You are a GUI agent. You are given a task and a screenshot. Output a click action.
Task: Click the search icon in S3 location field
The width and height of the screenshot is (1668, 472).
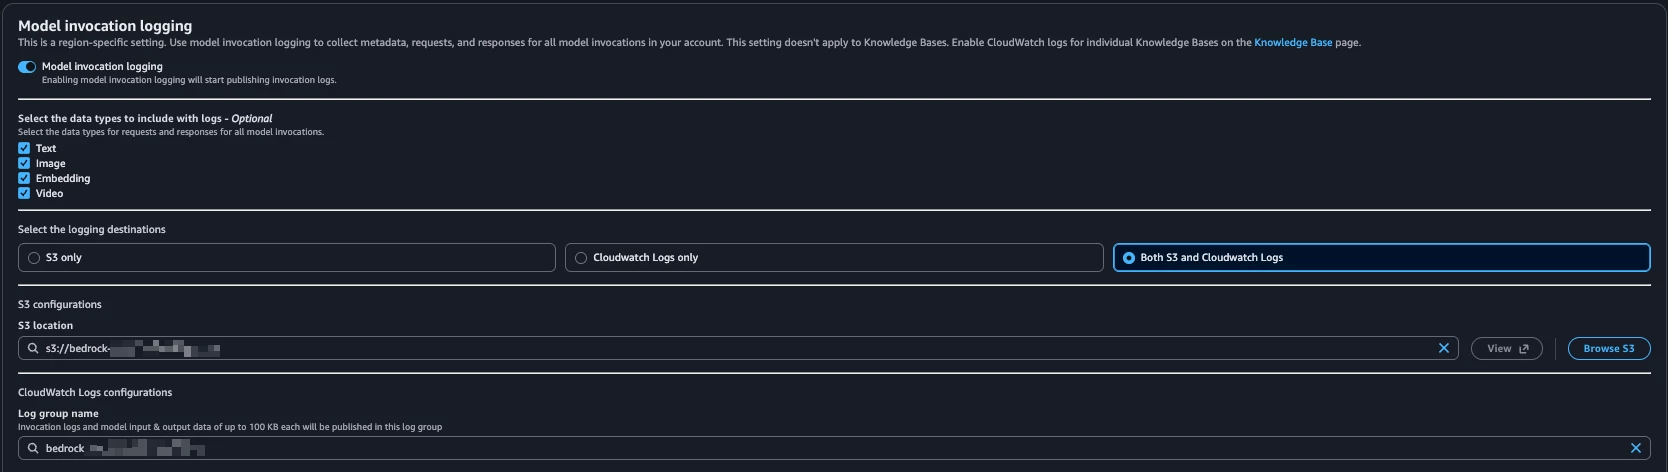33,348
